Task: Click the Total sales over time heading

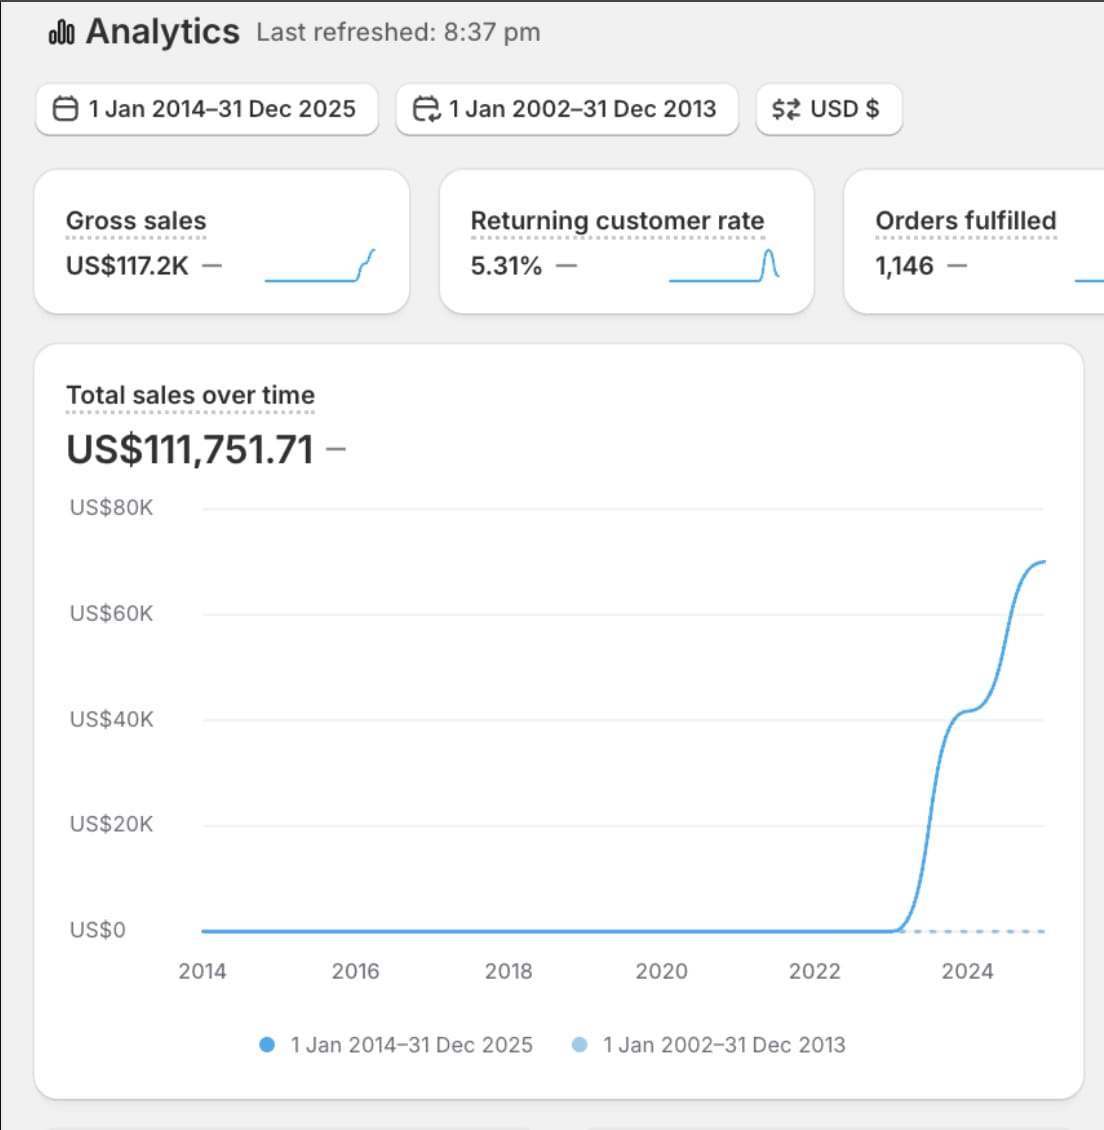Action: tap(190, 395)
